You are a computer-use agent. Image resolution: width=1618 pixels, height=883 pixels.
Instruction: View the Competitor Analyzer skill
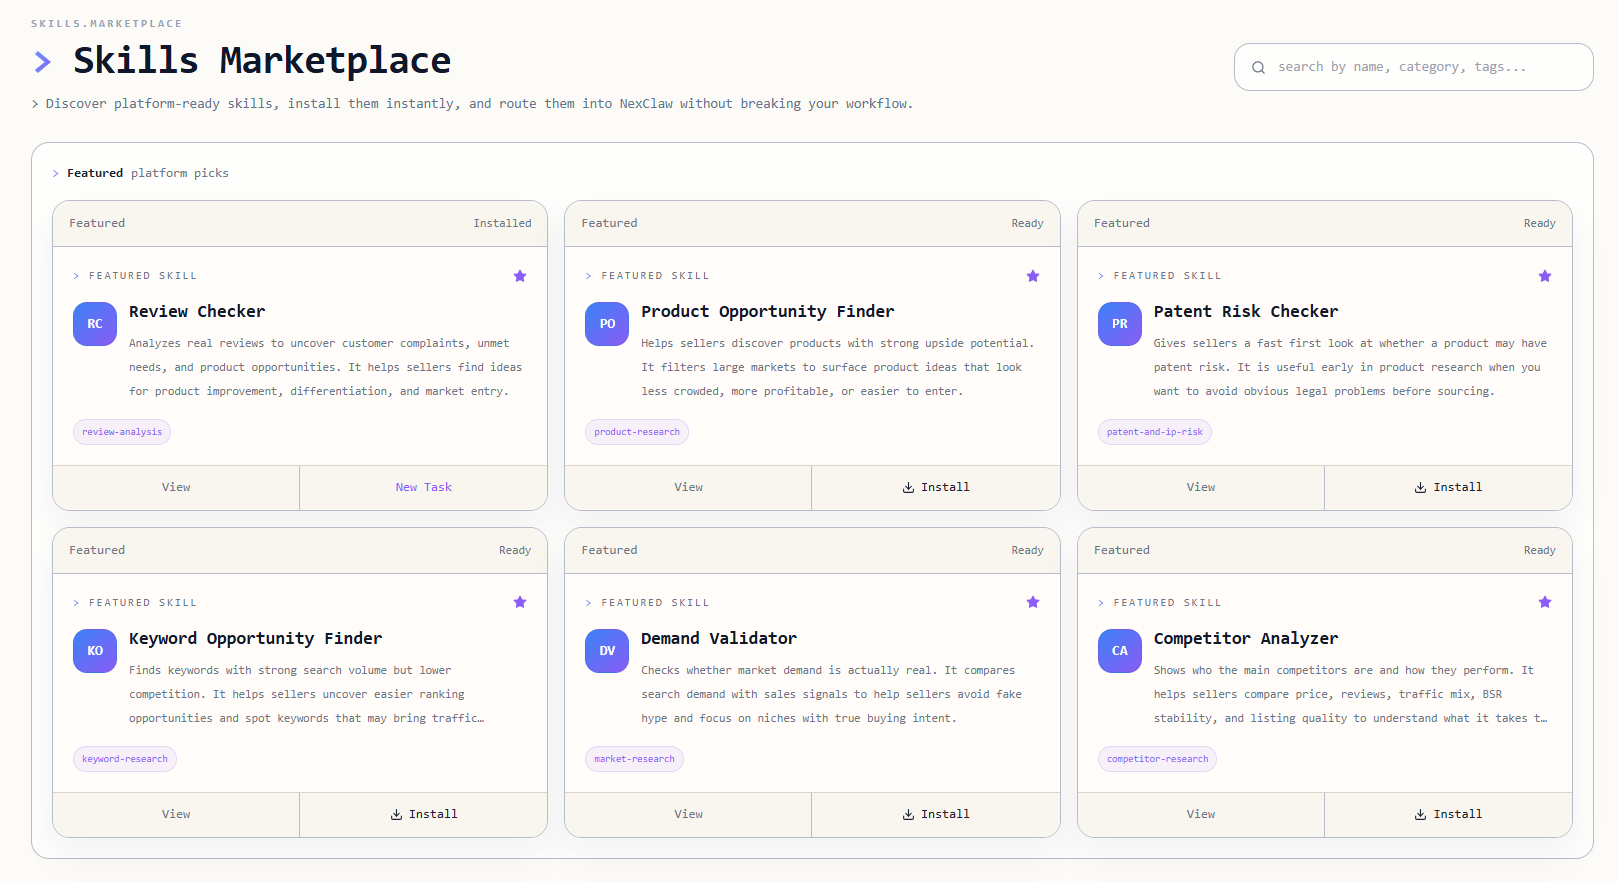(x=1201, y=814)
